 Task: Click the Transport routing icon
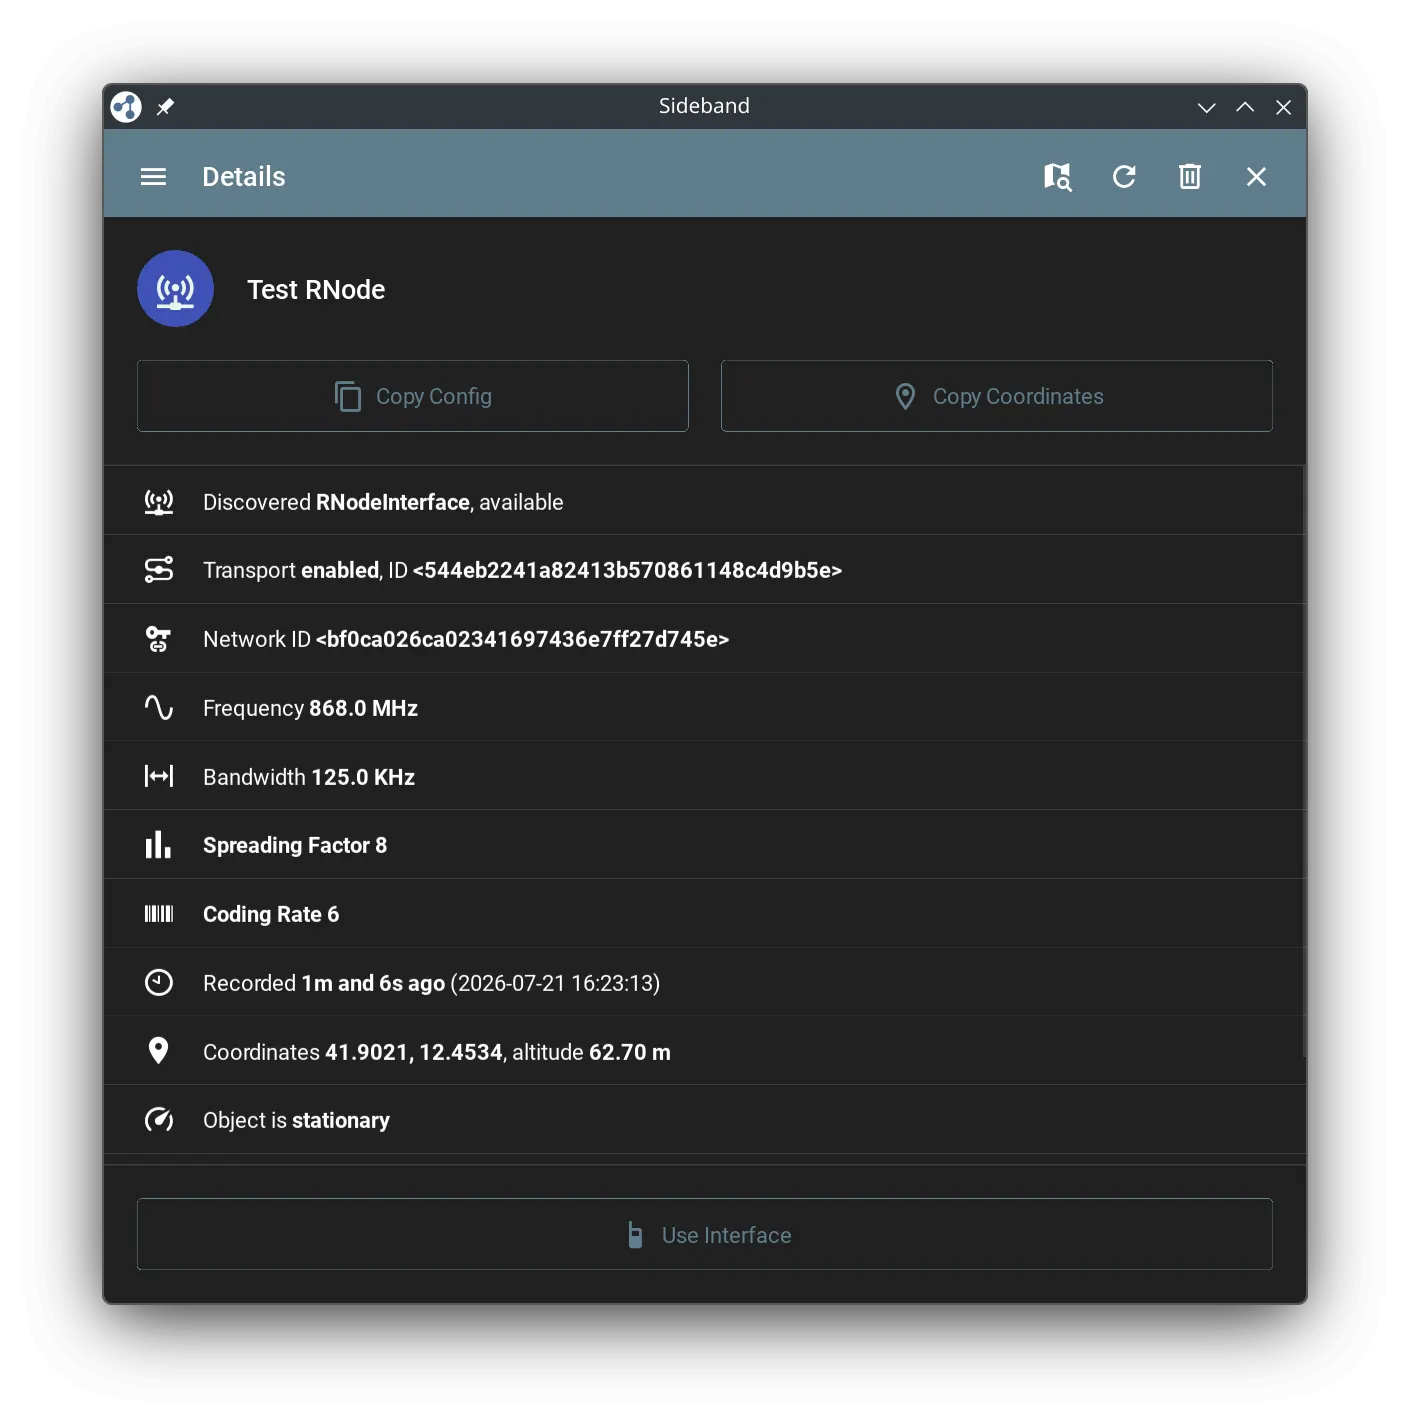(x=158, y=570)
